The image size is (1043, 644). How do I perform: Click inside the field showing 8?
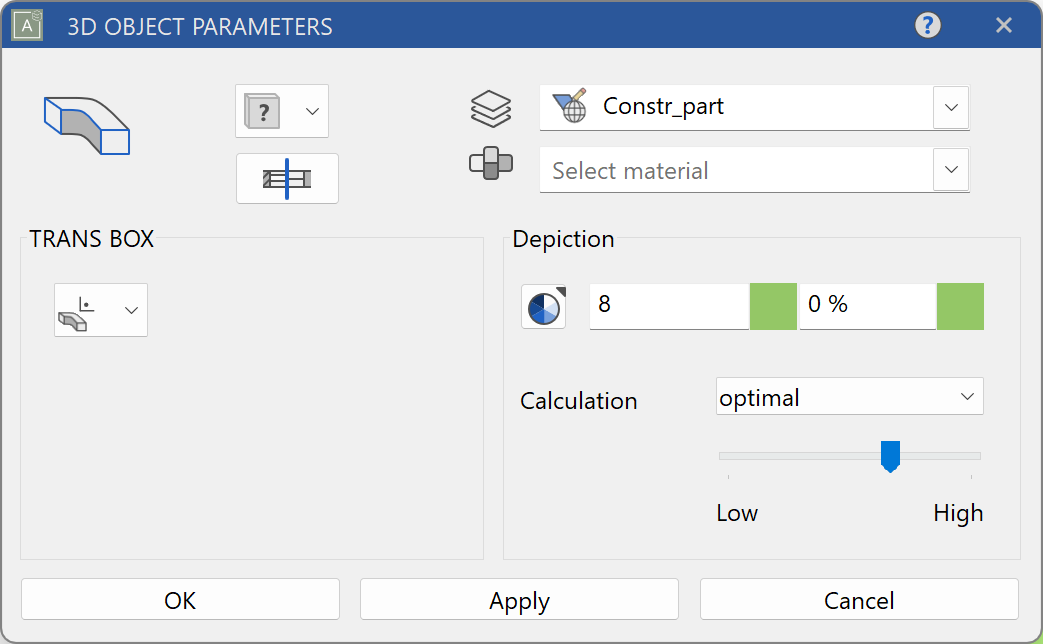tap(668, 306)
